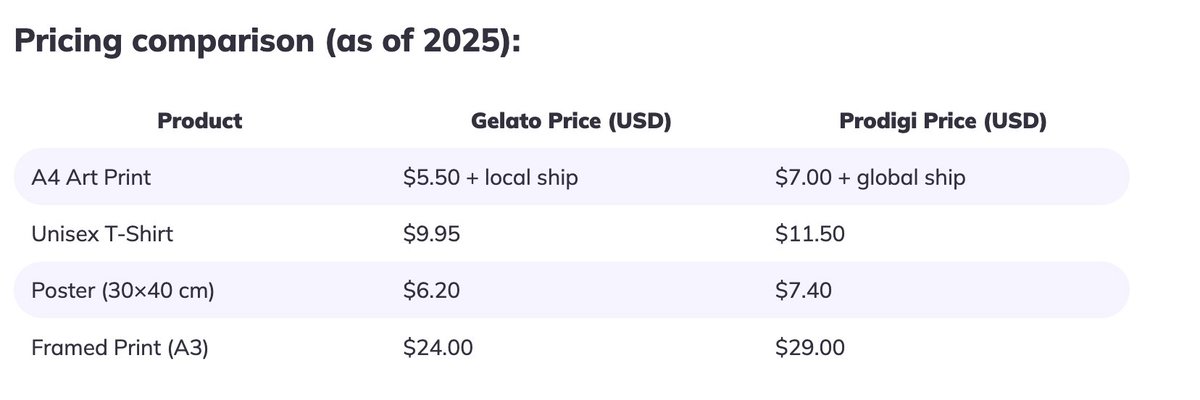The height and width of the screenshot is (400, 1200).
Task: Click the $7.00 + global ship cell
Action: [870, 178]
